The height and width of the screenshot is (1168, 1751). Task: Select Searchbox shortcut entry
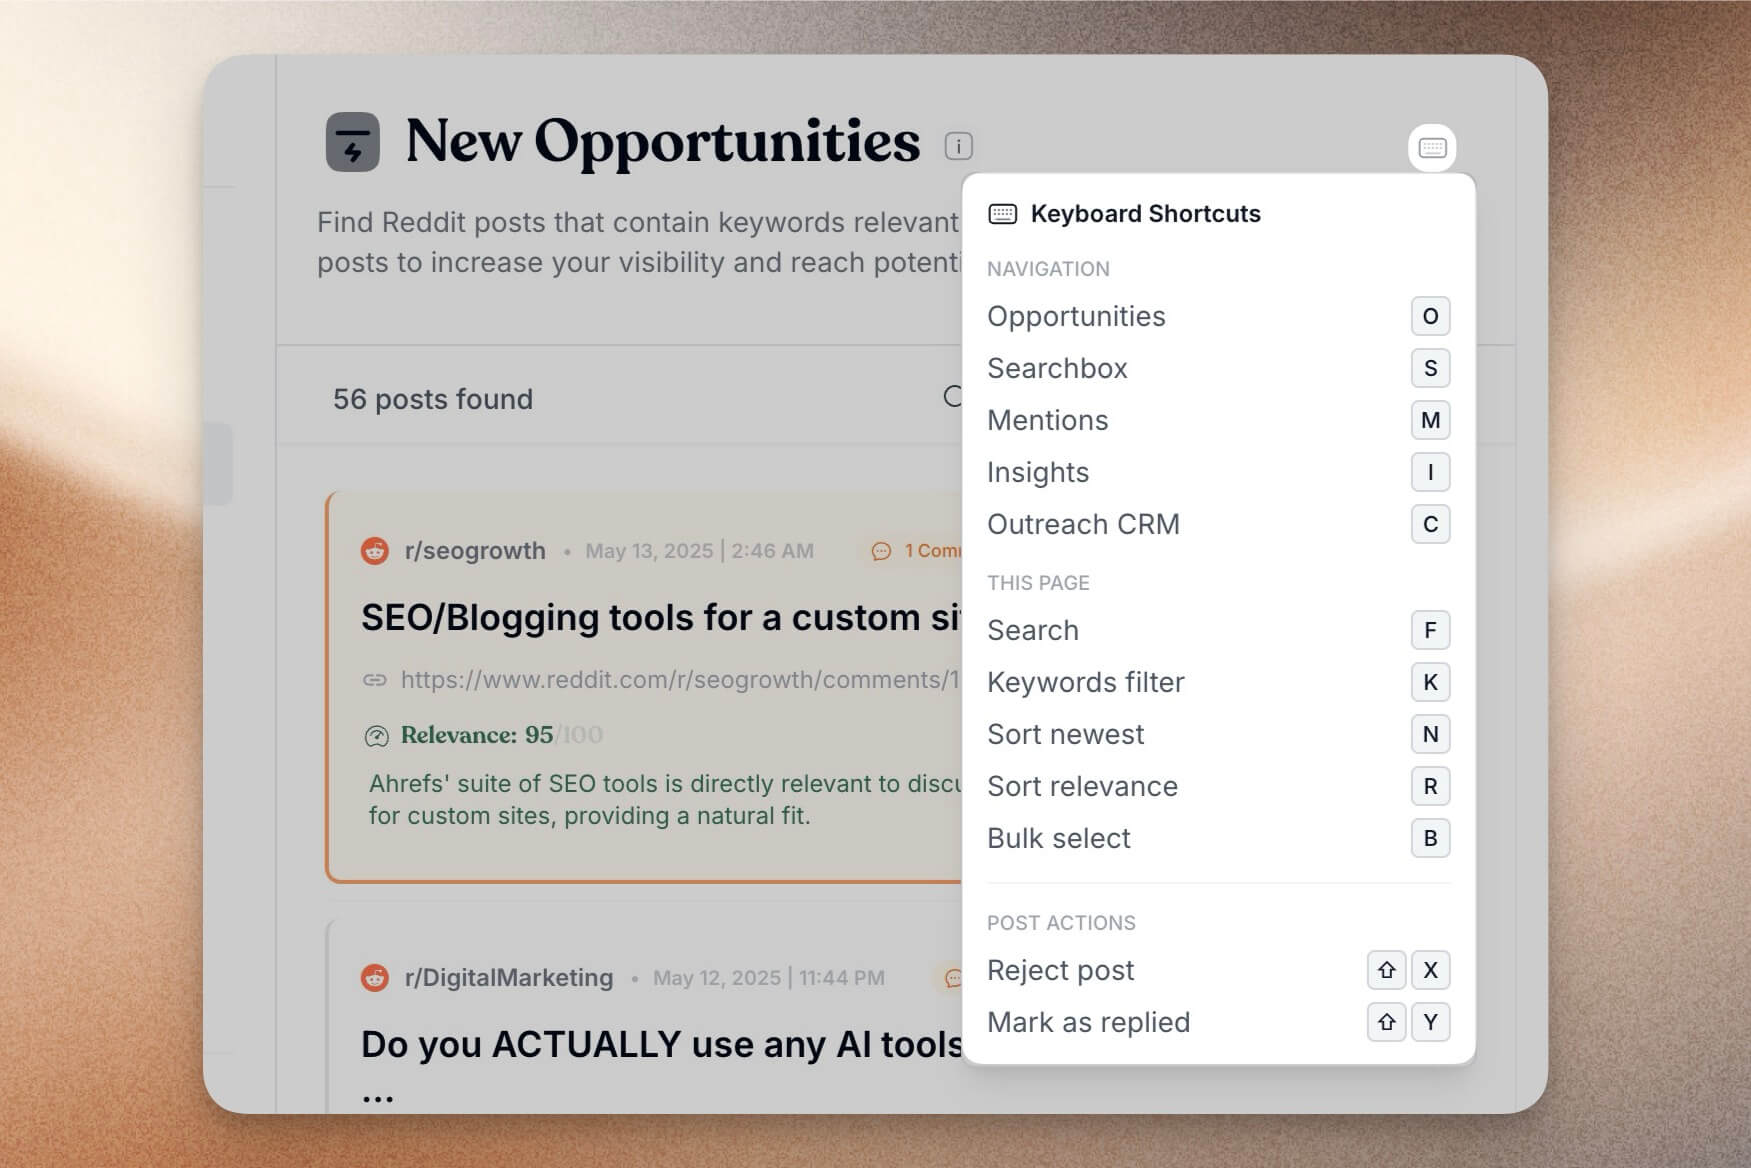[1057, 368]
